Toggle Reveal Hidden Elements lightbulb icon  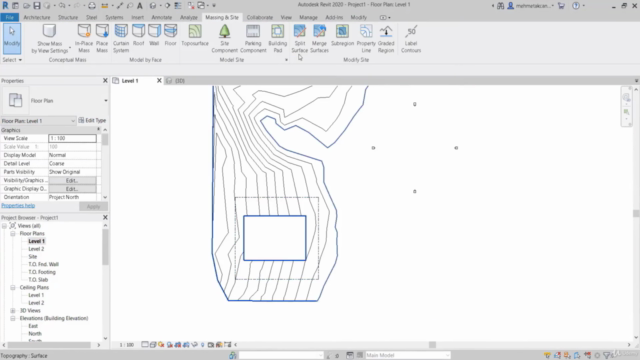202,345
